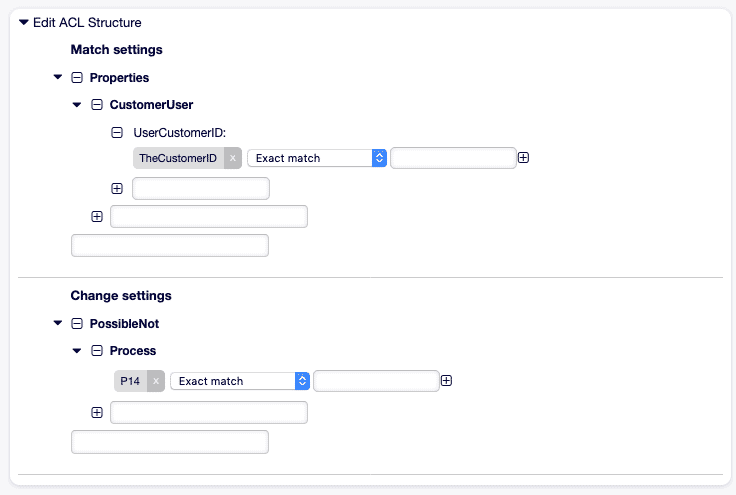Remove the UserCustomerID entry with minus icon

[117, 133]
